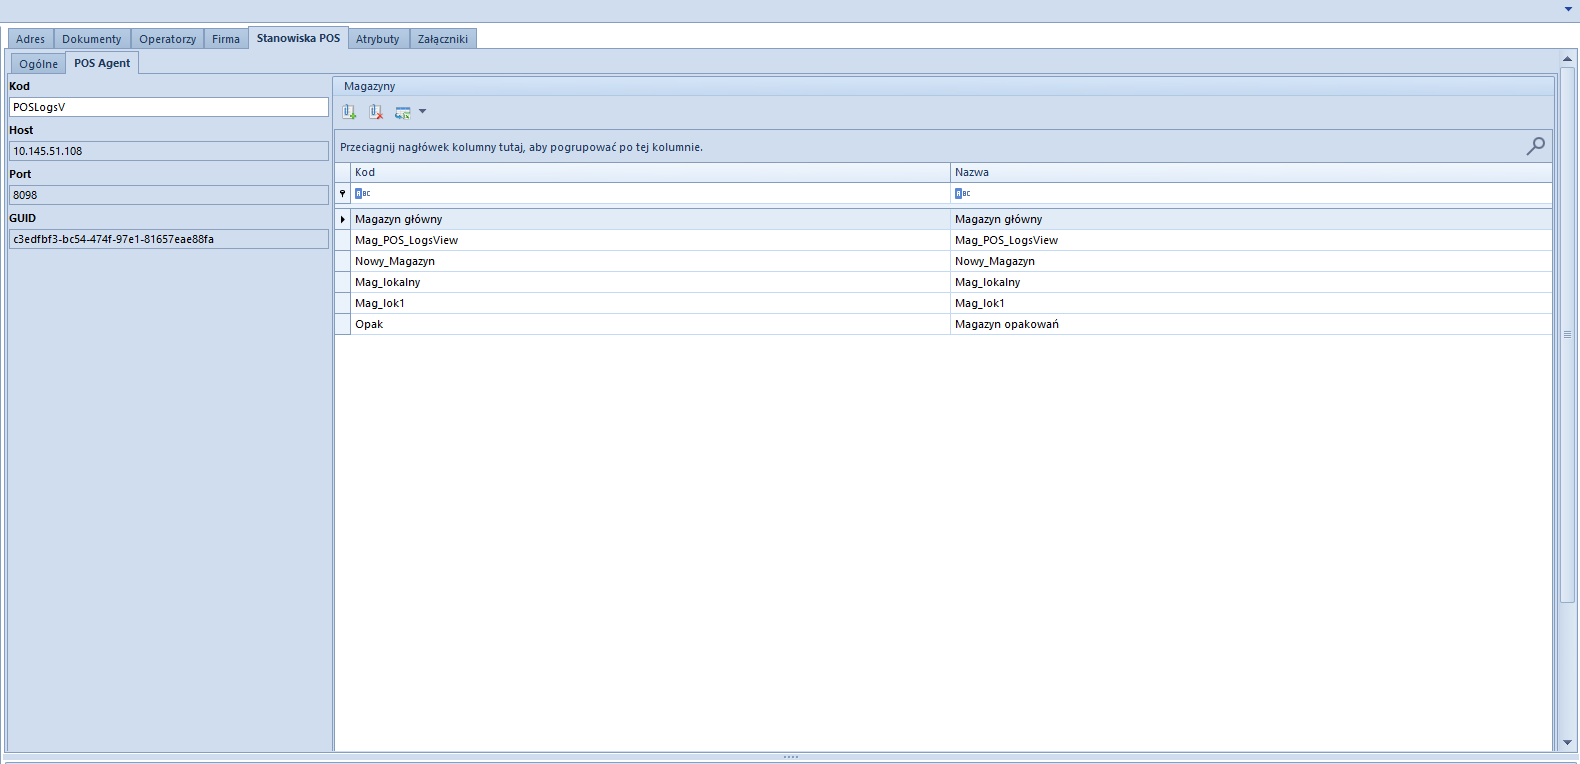This screenshot has width=1580, height=764.
Task: Select the Stanowiska POS tab
Action: click(298, 38)
